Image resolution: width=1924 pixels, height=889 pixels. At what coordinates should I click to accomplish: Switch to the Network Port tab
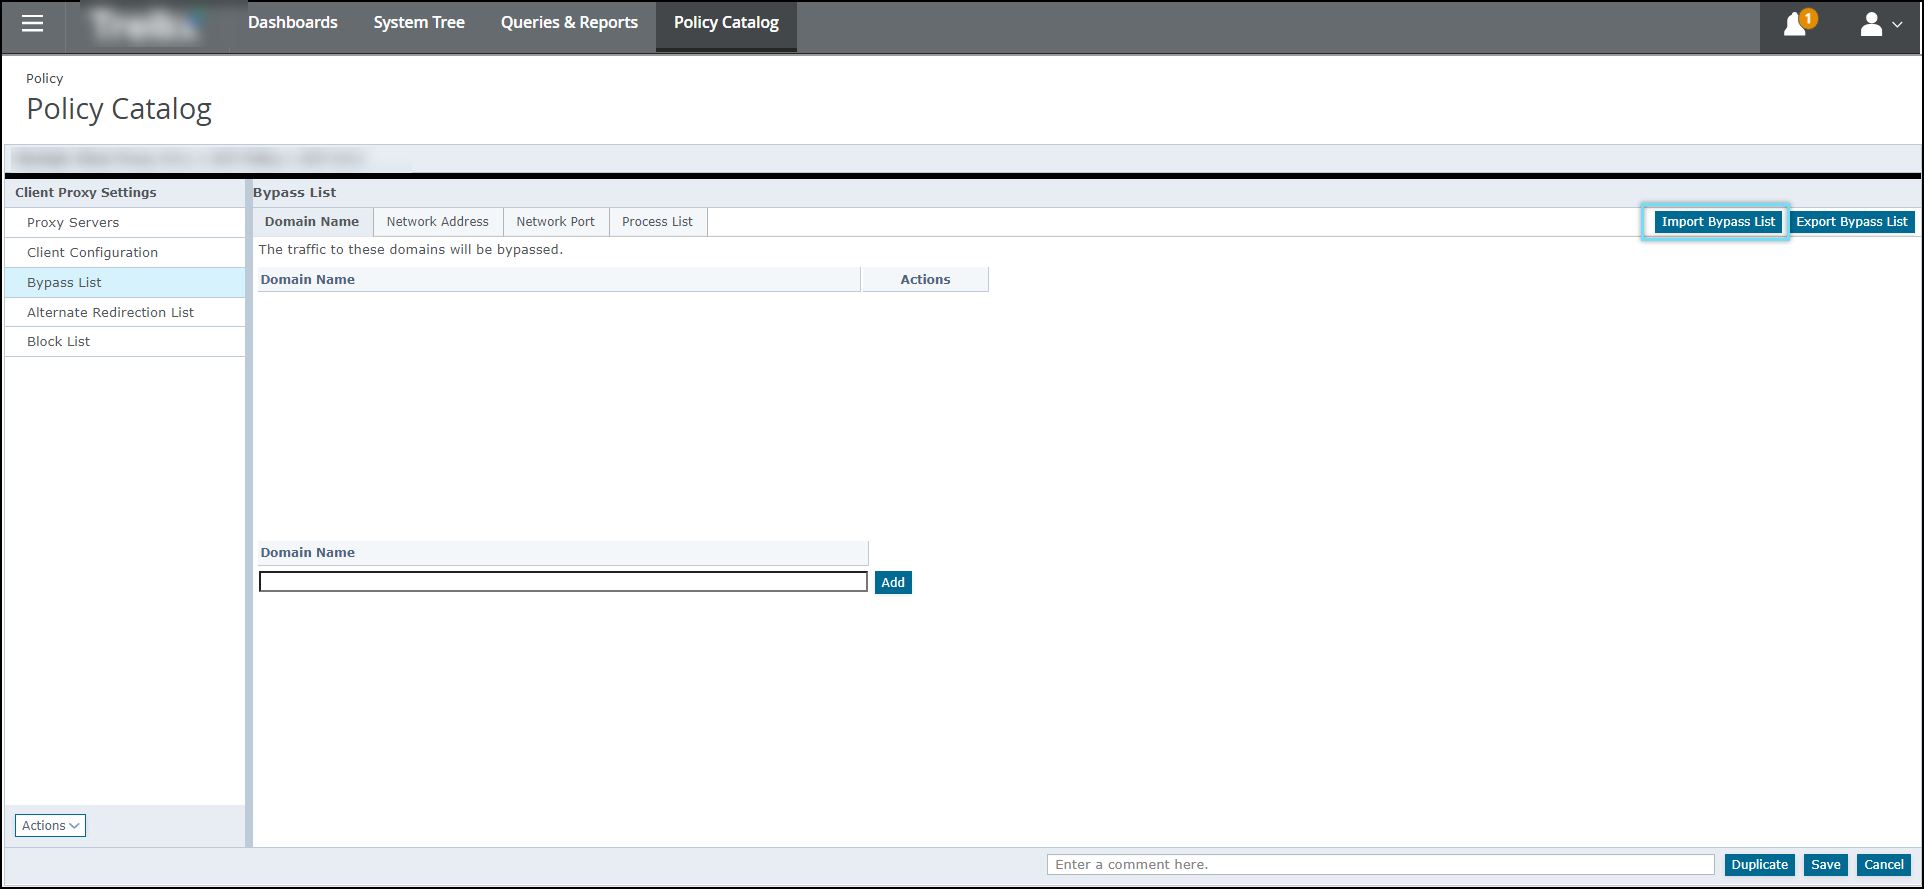[x=555, y=222]
